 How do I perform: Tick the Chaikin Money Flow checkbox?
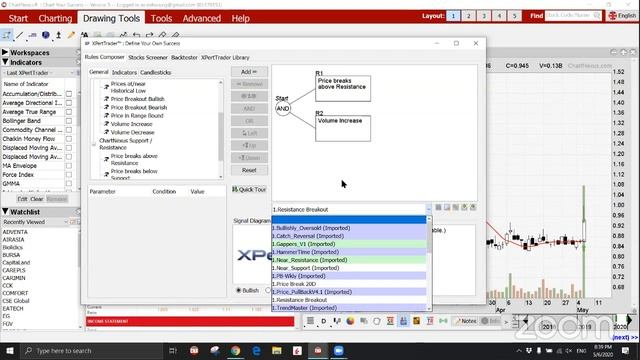coord(69,139)
